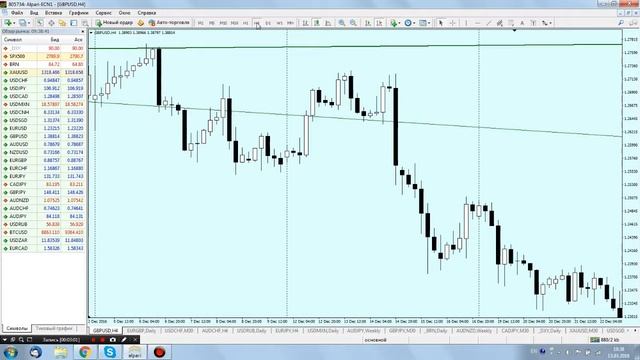Expand the Arrows objects dropdown arrow
Screen dimensions: 640x360
(x=551, y=23)
